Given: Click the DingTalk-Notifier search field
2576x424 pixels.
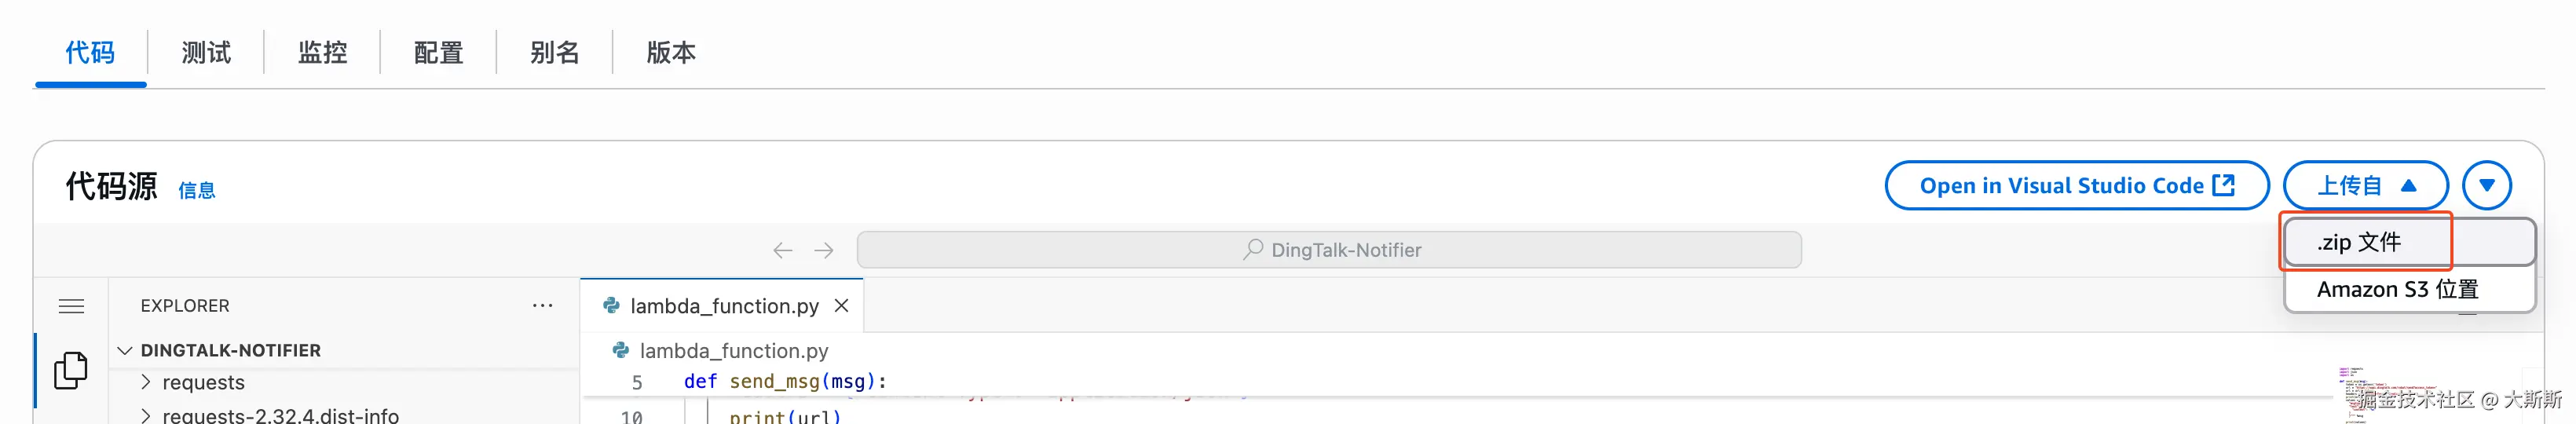Looking at the screenshot, I should (x=1328, y=250).
